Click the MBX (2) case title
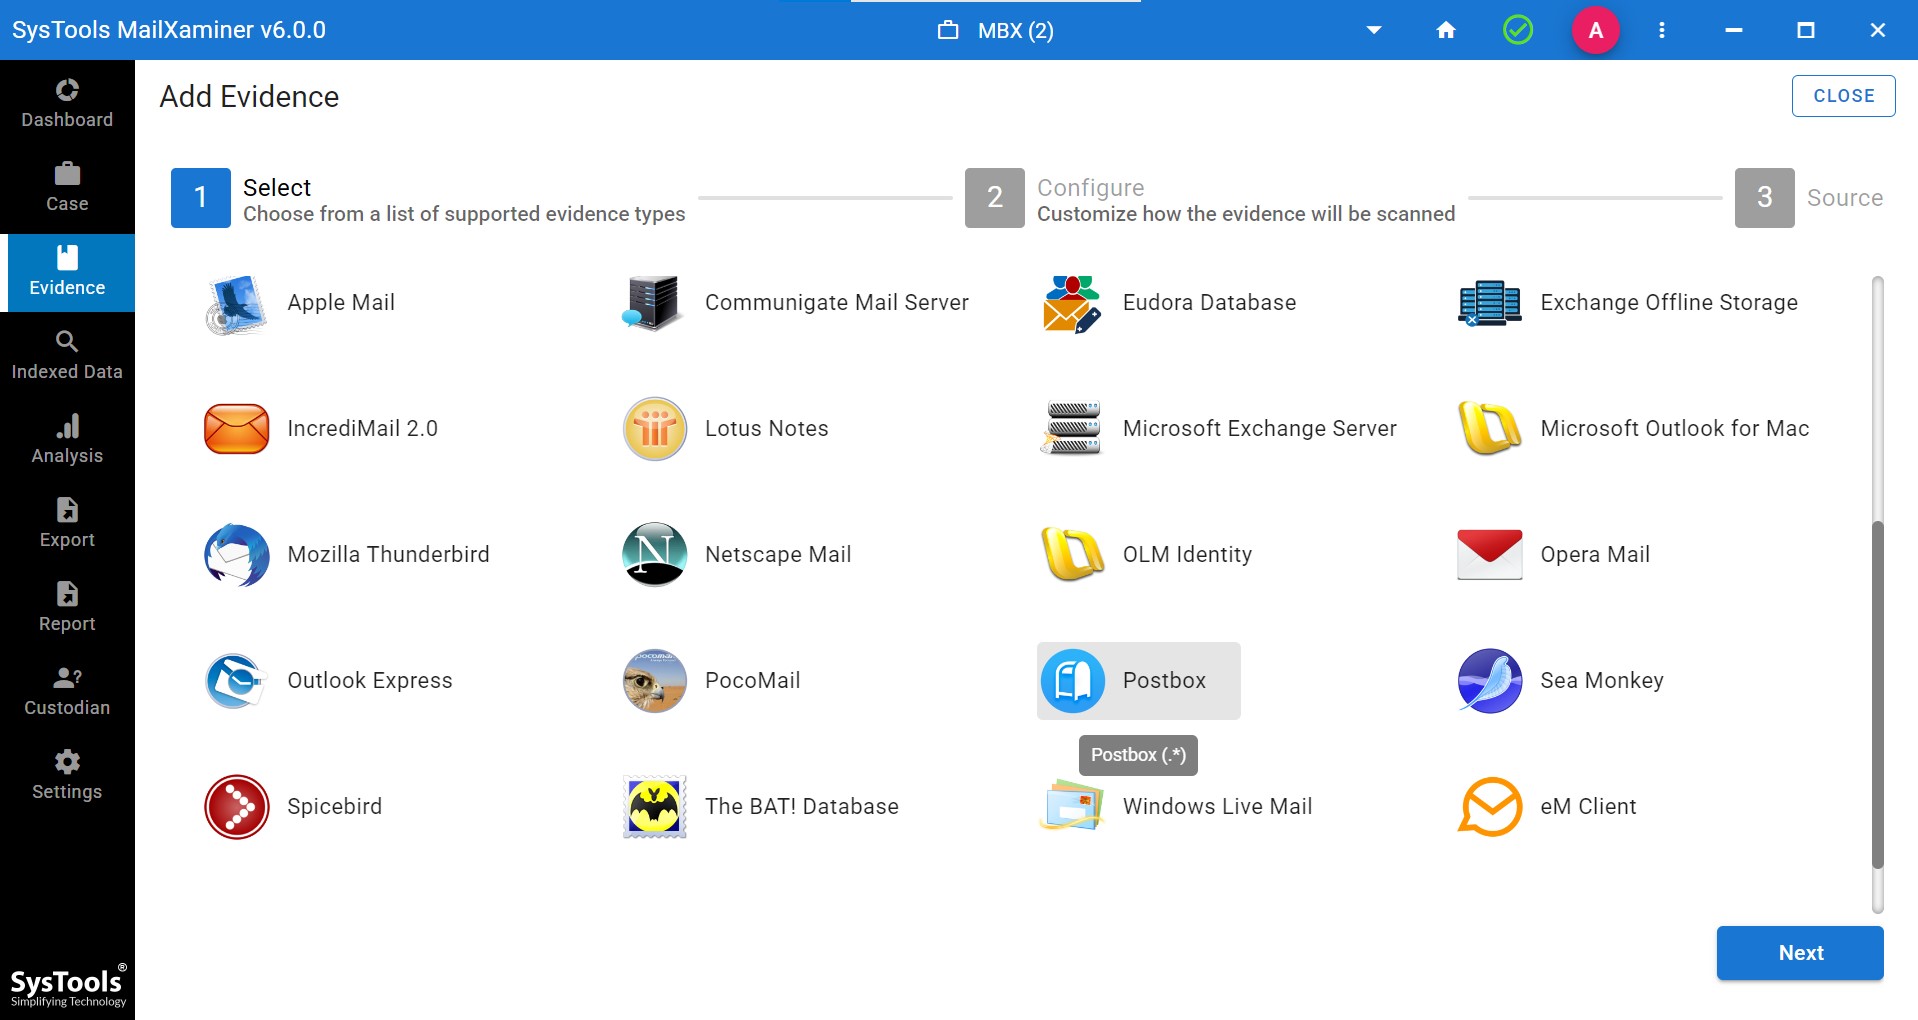 click(1015, 31)
